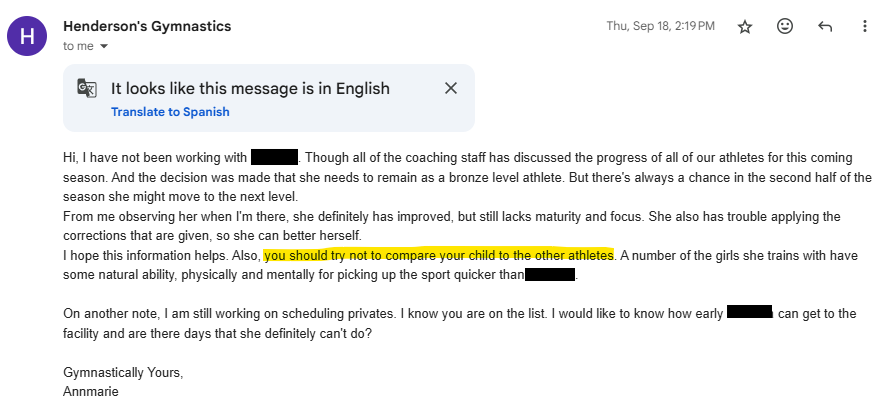Click the "scheduling privates" sentence
Image resolution: width=891 pixels, height=413 pixels.
tap(250, 313)
